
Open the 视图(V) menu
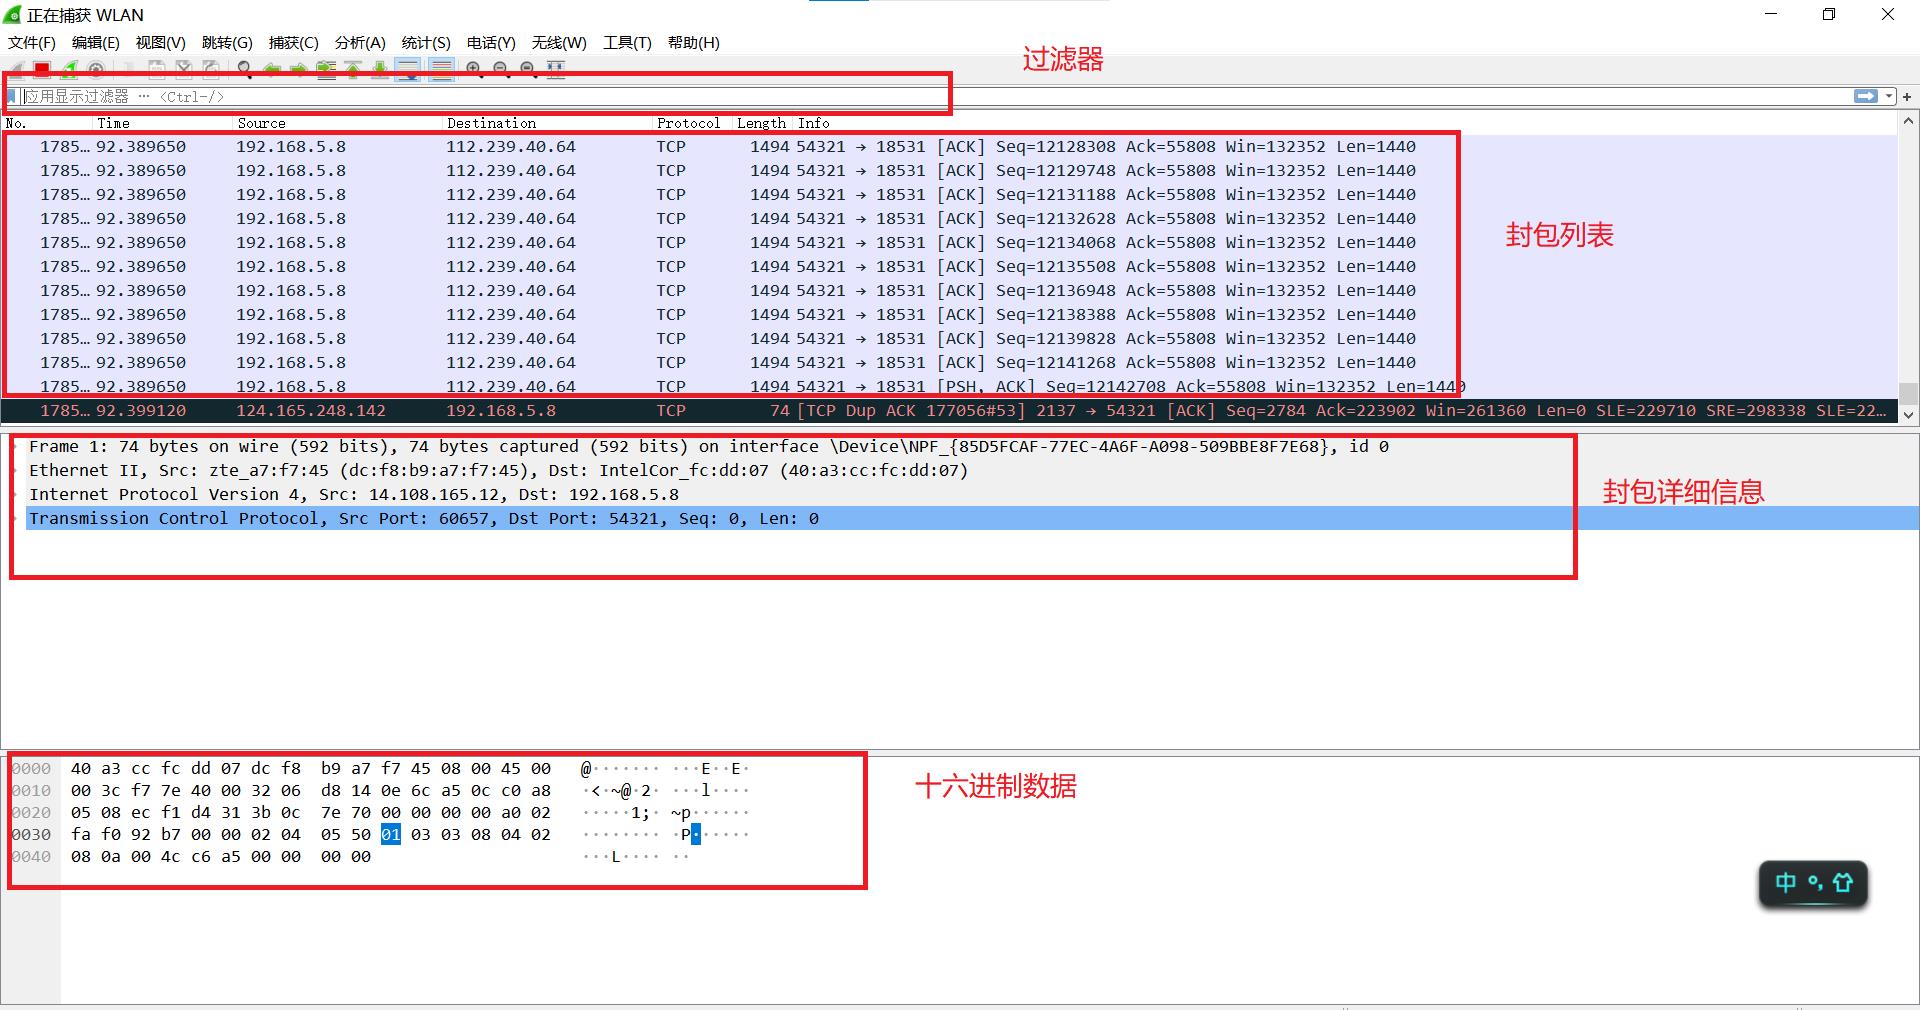(161, 43)
